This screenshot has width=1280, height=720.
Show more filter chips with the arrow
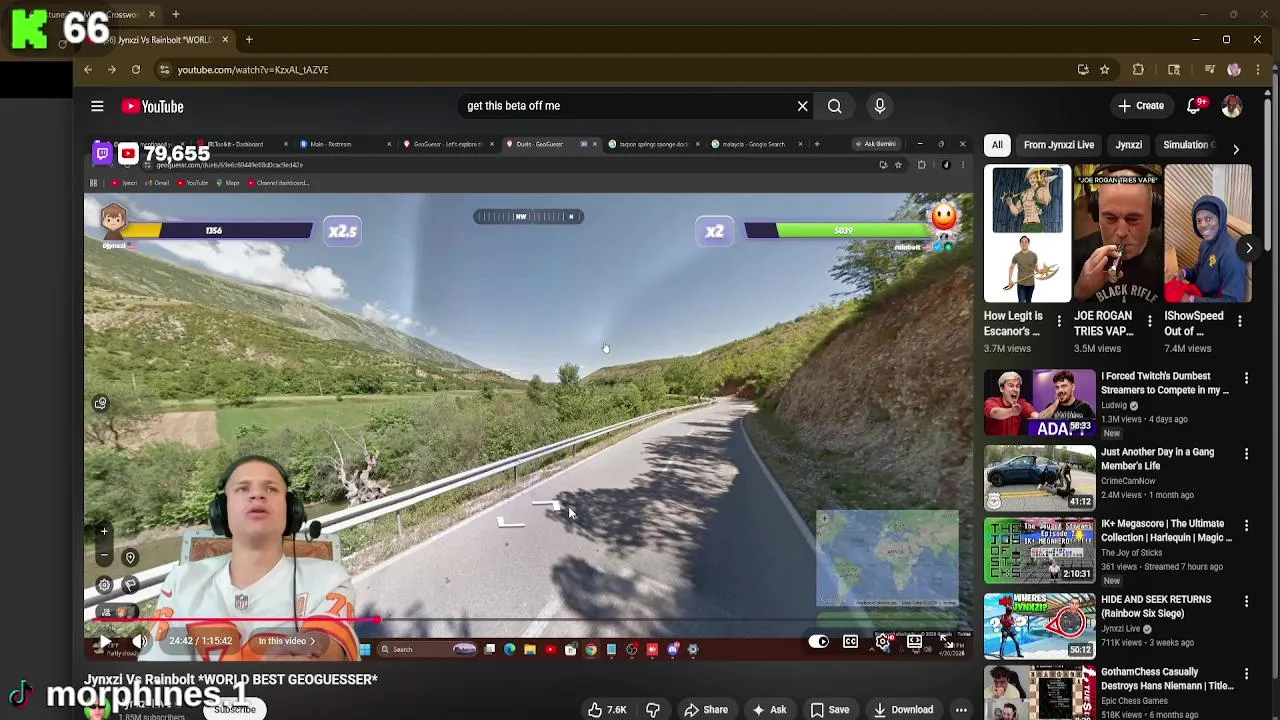click(x=1236, y=149)
